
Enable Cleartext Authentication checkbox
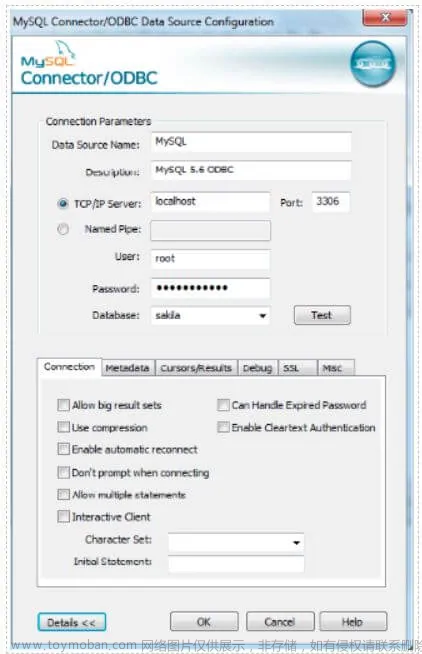pyautogui.click(x=224, y=427)
